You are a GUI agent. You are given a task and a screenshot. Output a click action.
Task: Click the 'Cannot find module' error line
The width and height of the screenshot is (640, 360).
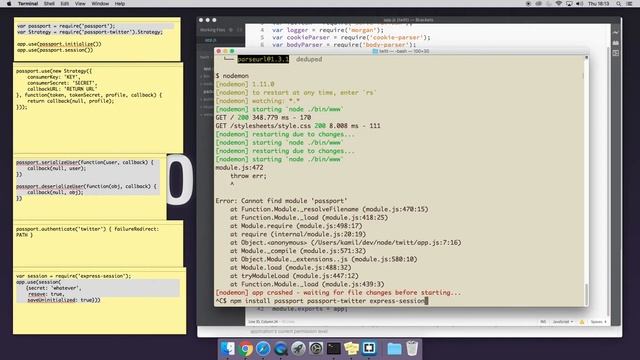282,201
